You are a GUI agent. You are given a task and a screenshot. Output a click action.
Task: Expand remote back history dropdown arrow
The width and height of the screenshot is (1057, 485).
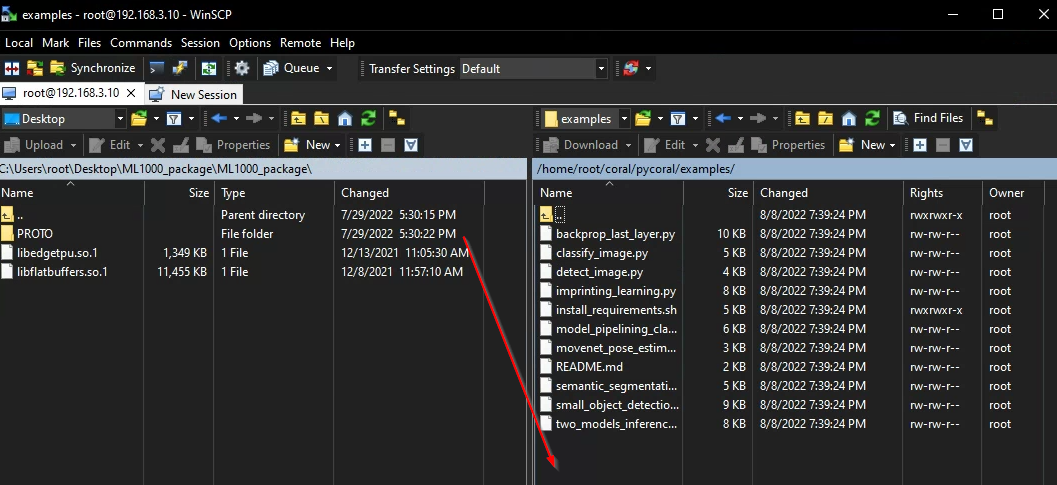pos(739,119)
